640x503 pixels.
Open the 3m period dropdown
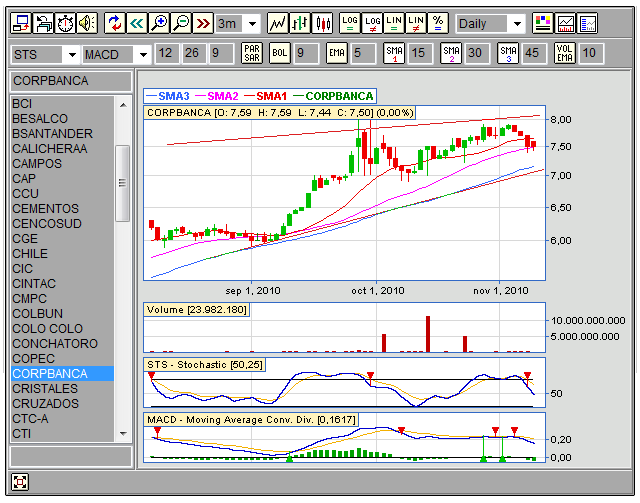(253, 24)
